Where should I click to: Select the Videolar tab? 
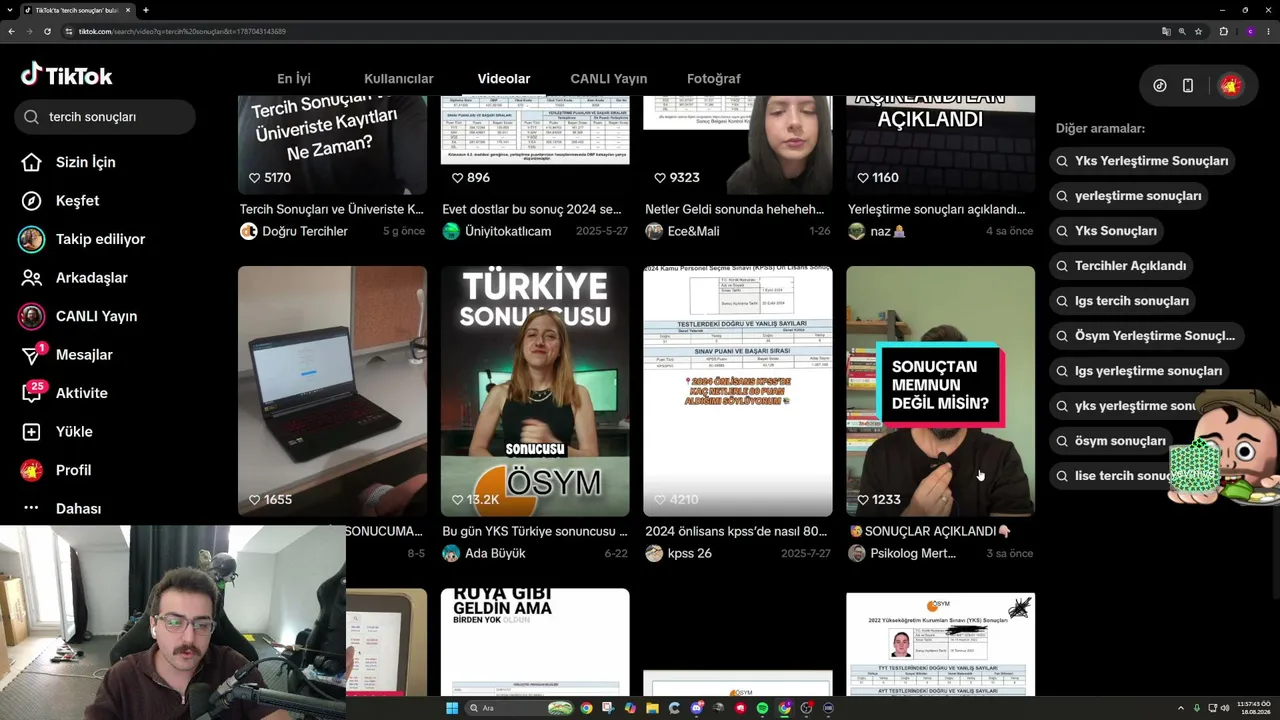[504, 79]
